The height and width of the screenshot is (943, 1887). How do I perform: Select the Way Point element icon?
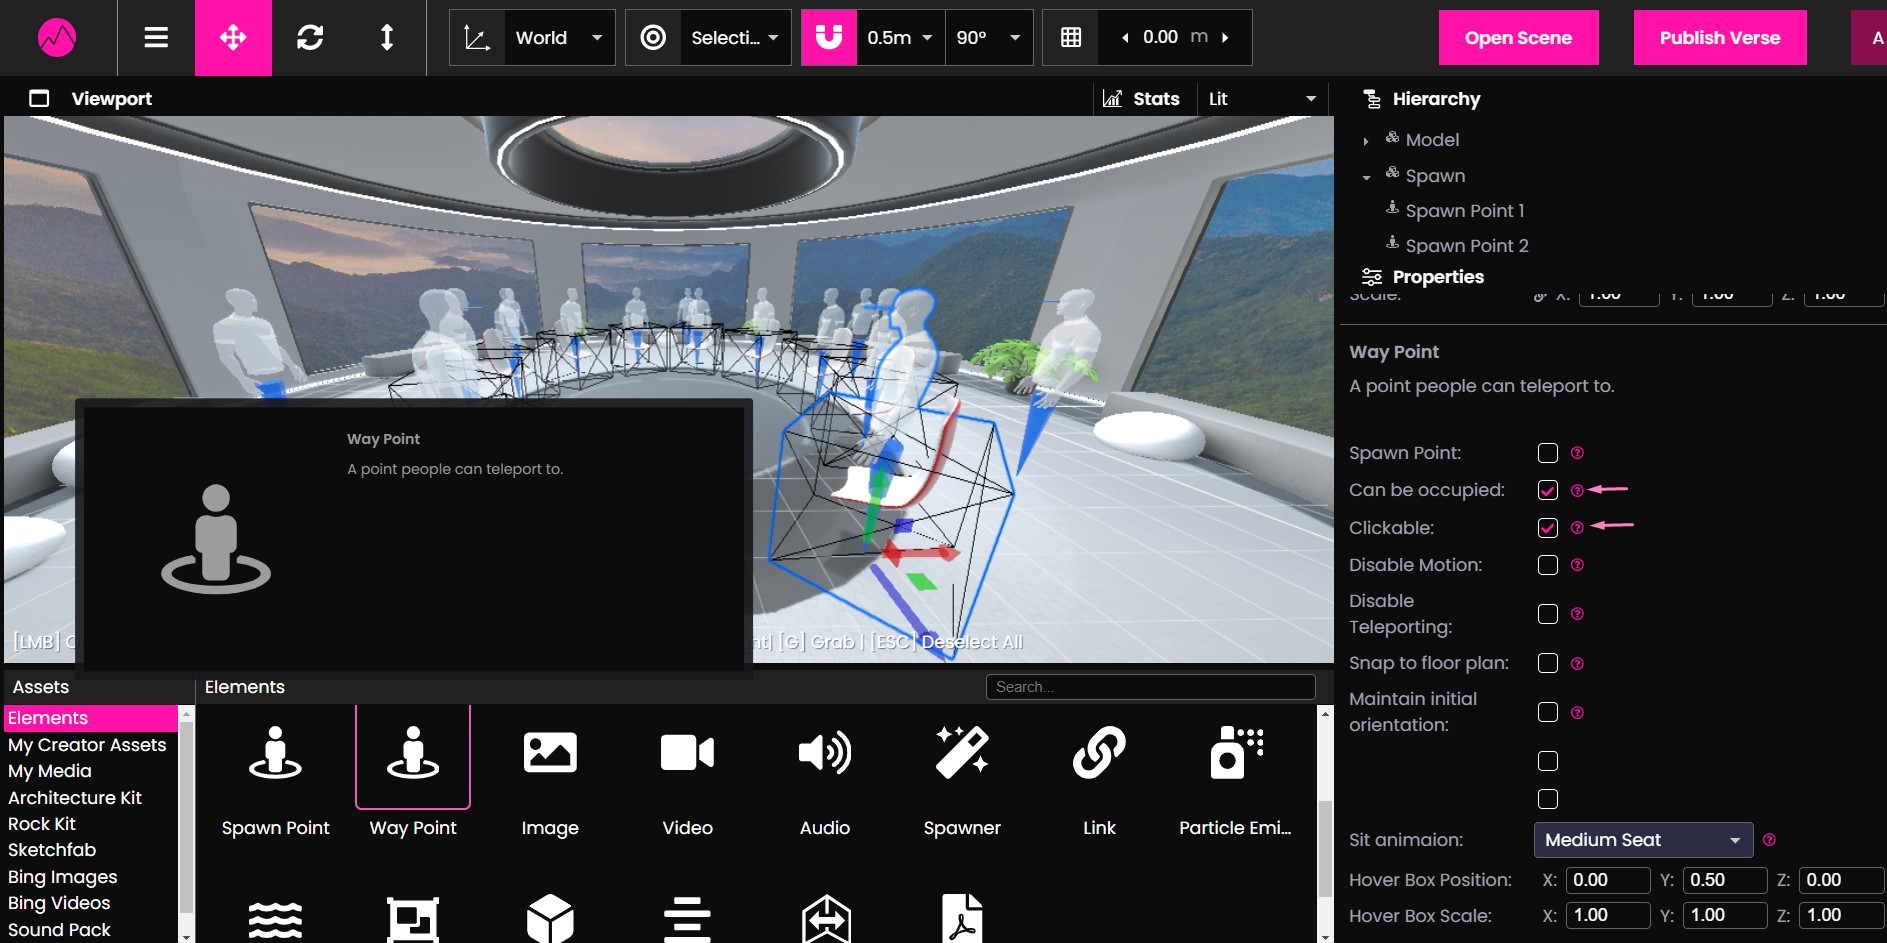(x=413, y=753)
